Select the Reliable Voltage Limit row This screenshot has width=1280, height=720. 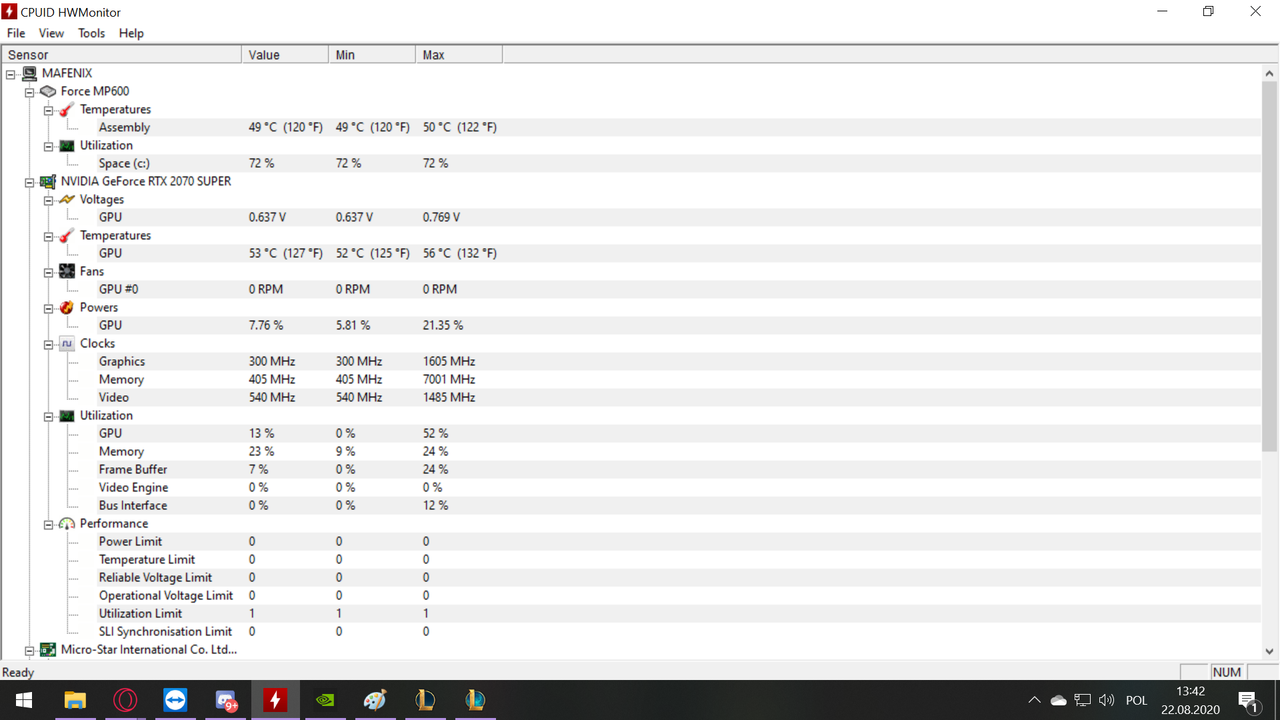coord(631,577)
